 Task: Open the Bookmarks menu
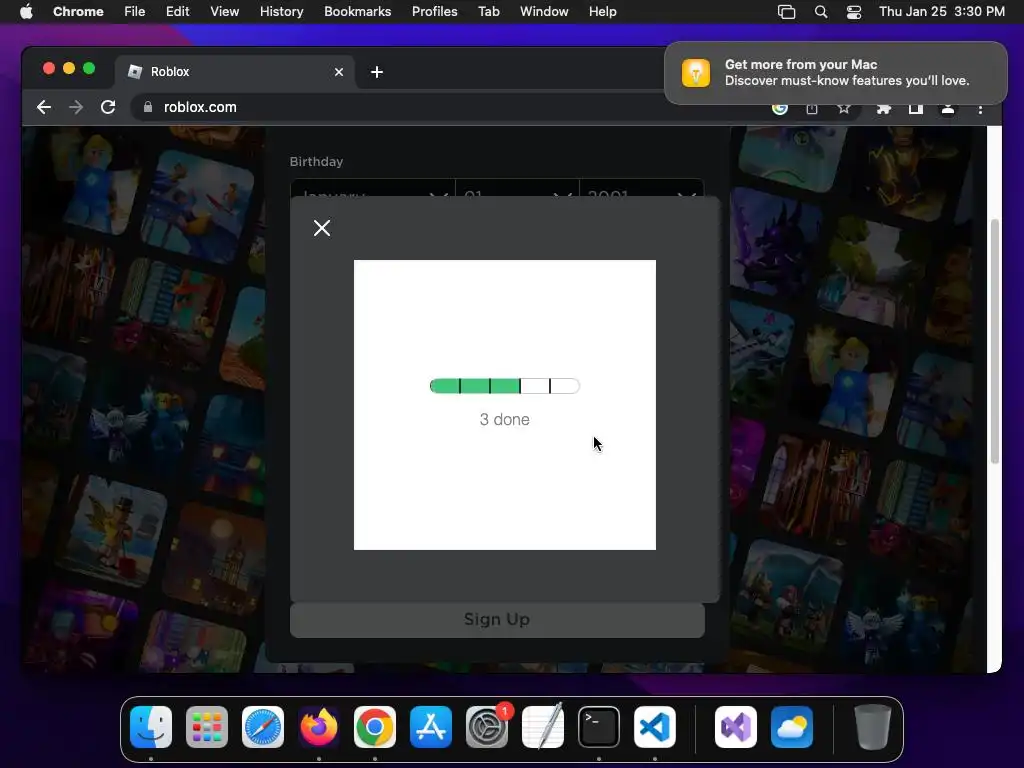pos(357,12)
